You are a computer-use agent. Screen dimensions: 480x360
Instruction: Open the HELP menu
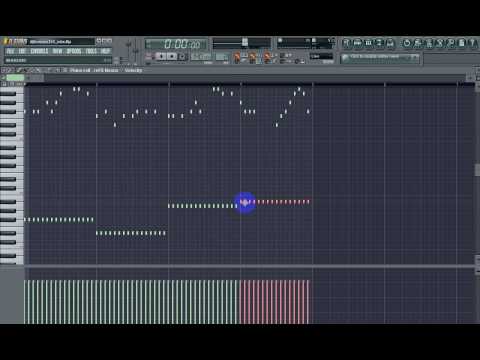105,51
